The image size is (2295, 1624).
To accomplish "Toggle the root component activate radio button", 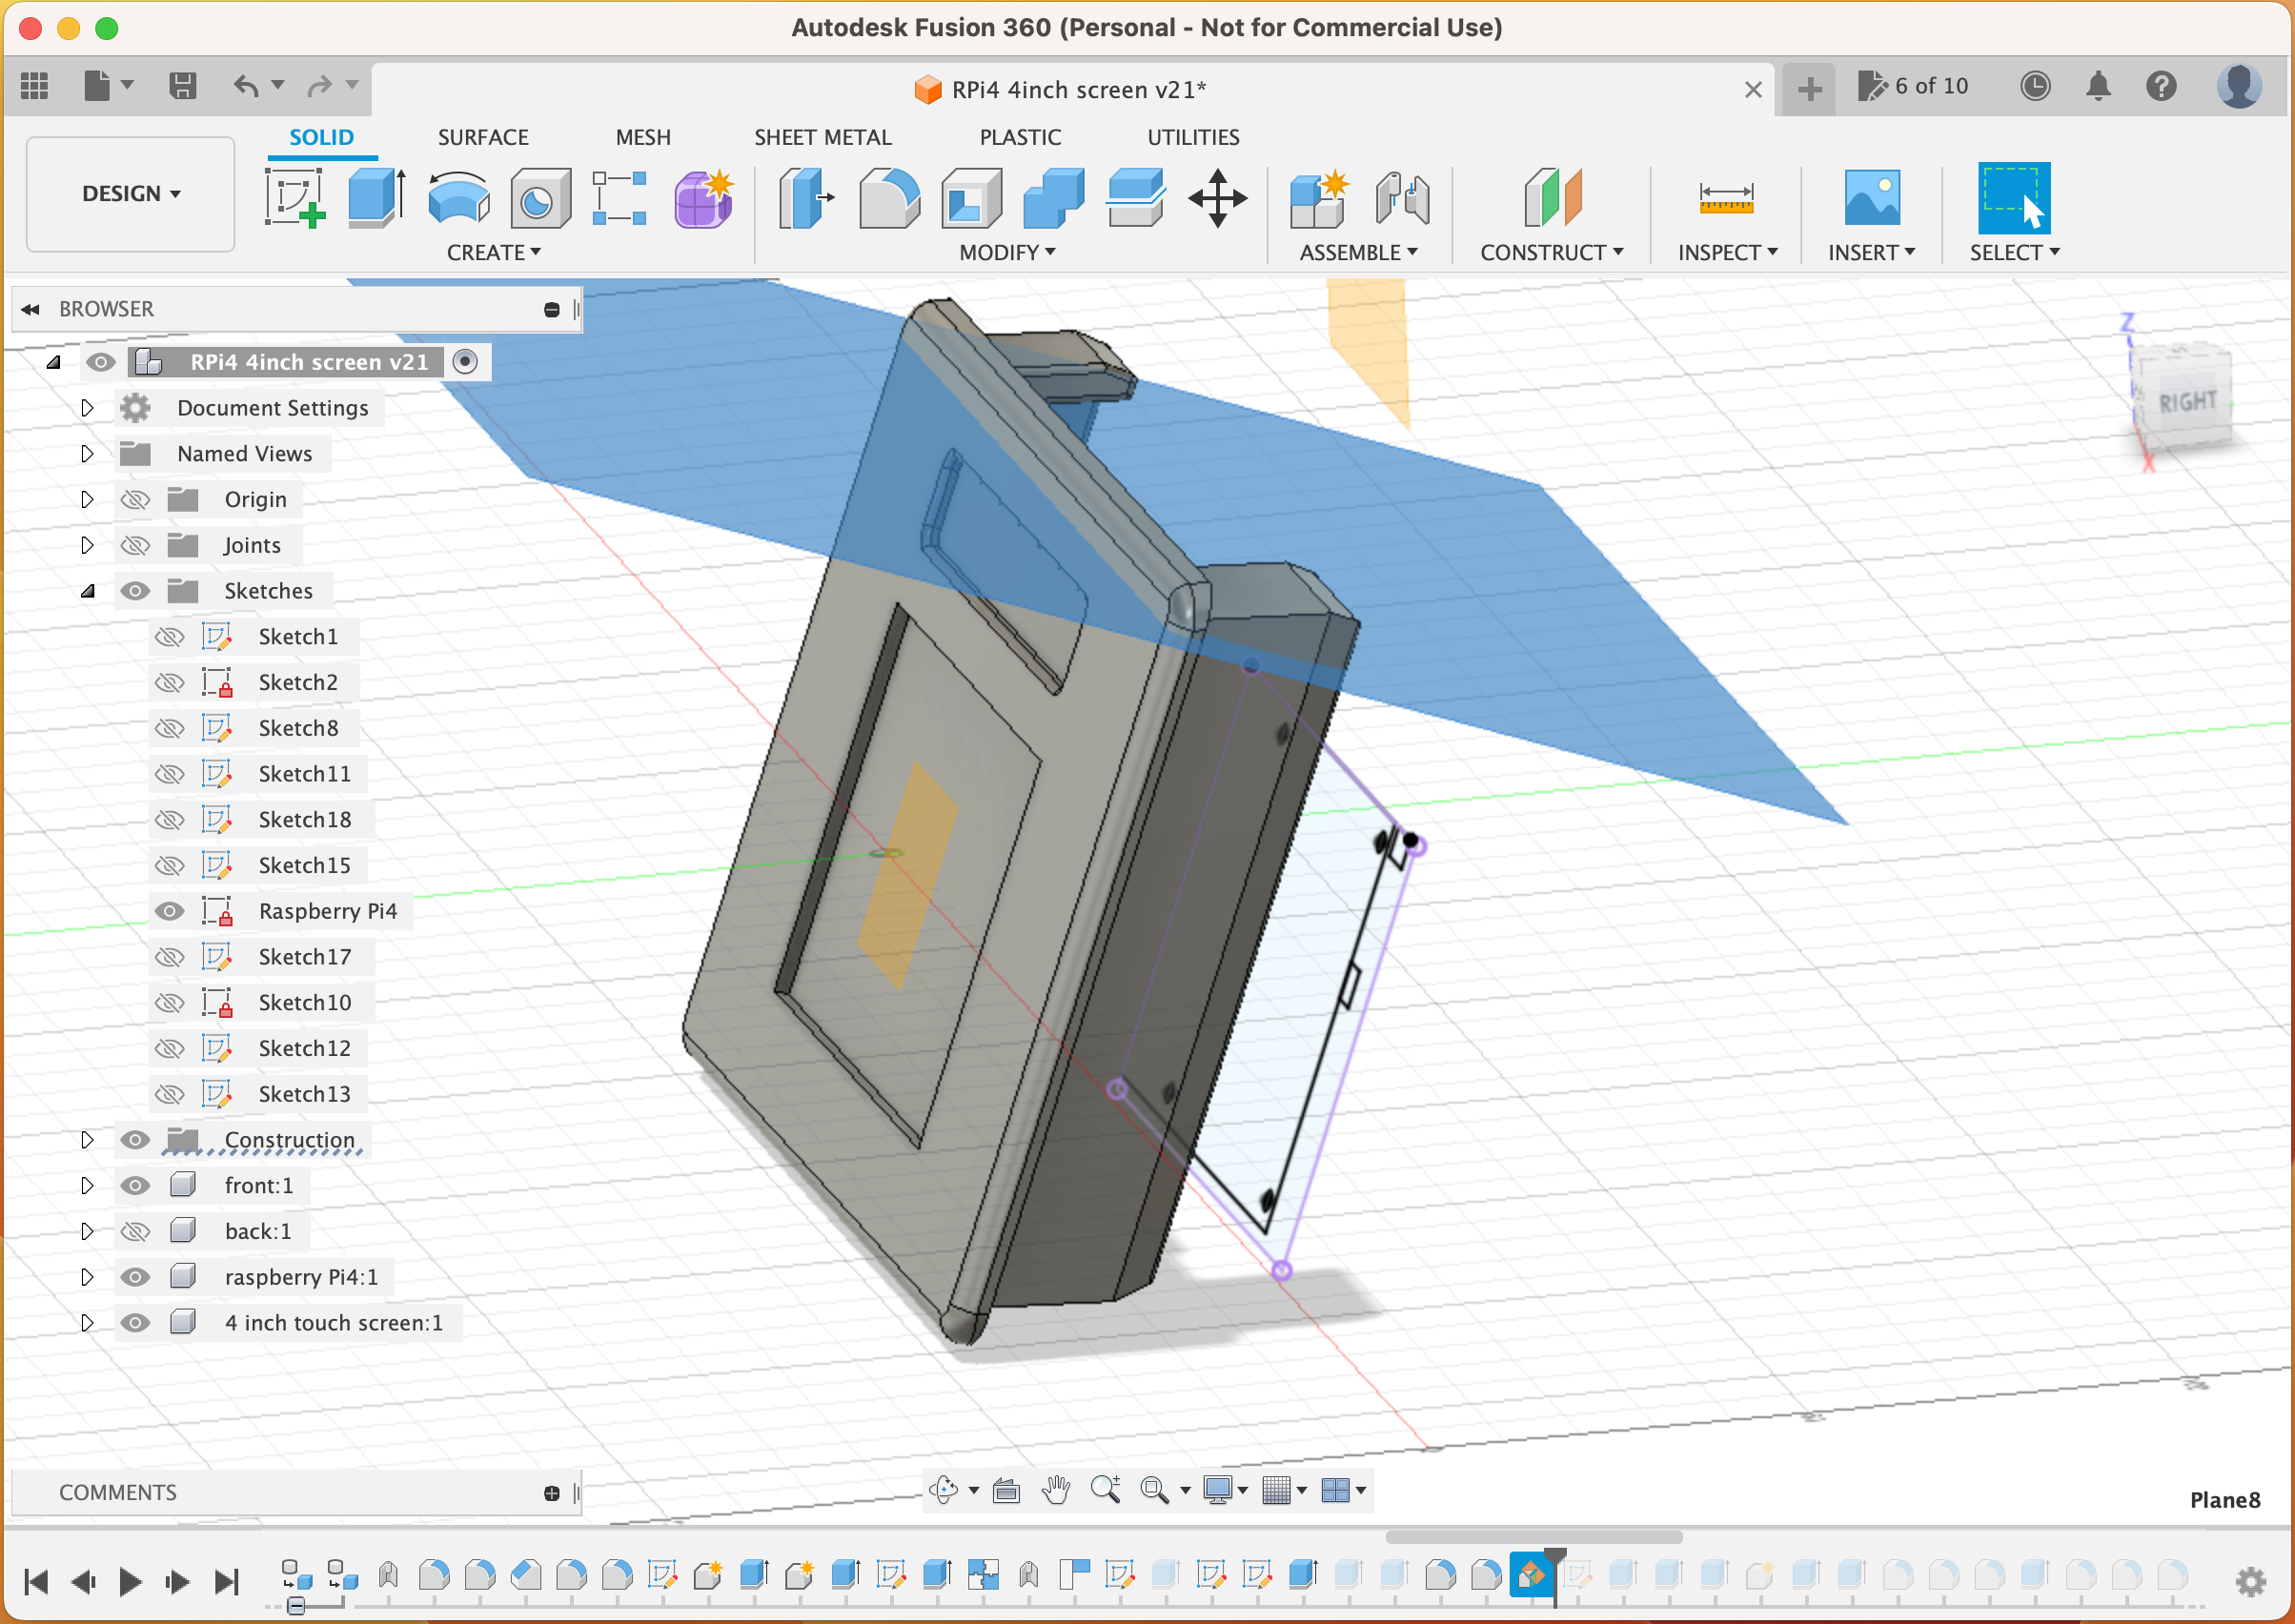I will (465, 362).
